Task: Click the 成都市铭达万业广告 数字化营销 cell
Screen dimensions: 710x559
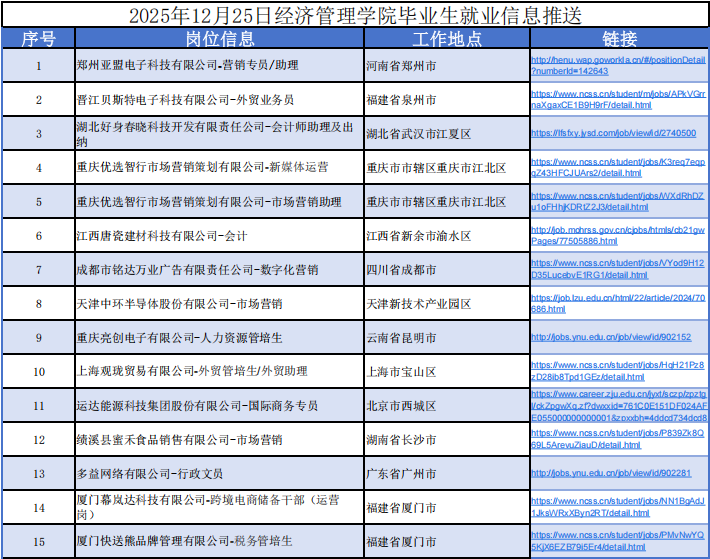Action: (x=197, y=270)
